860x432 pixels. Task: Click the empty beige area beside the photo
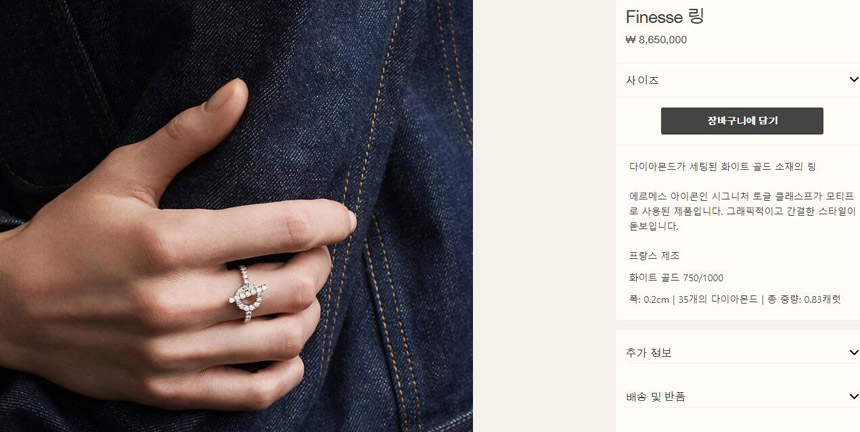coord(544,216)
